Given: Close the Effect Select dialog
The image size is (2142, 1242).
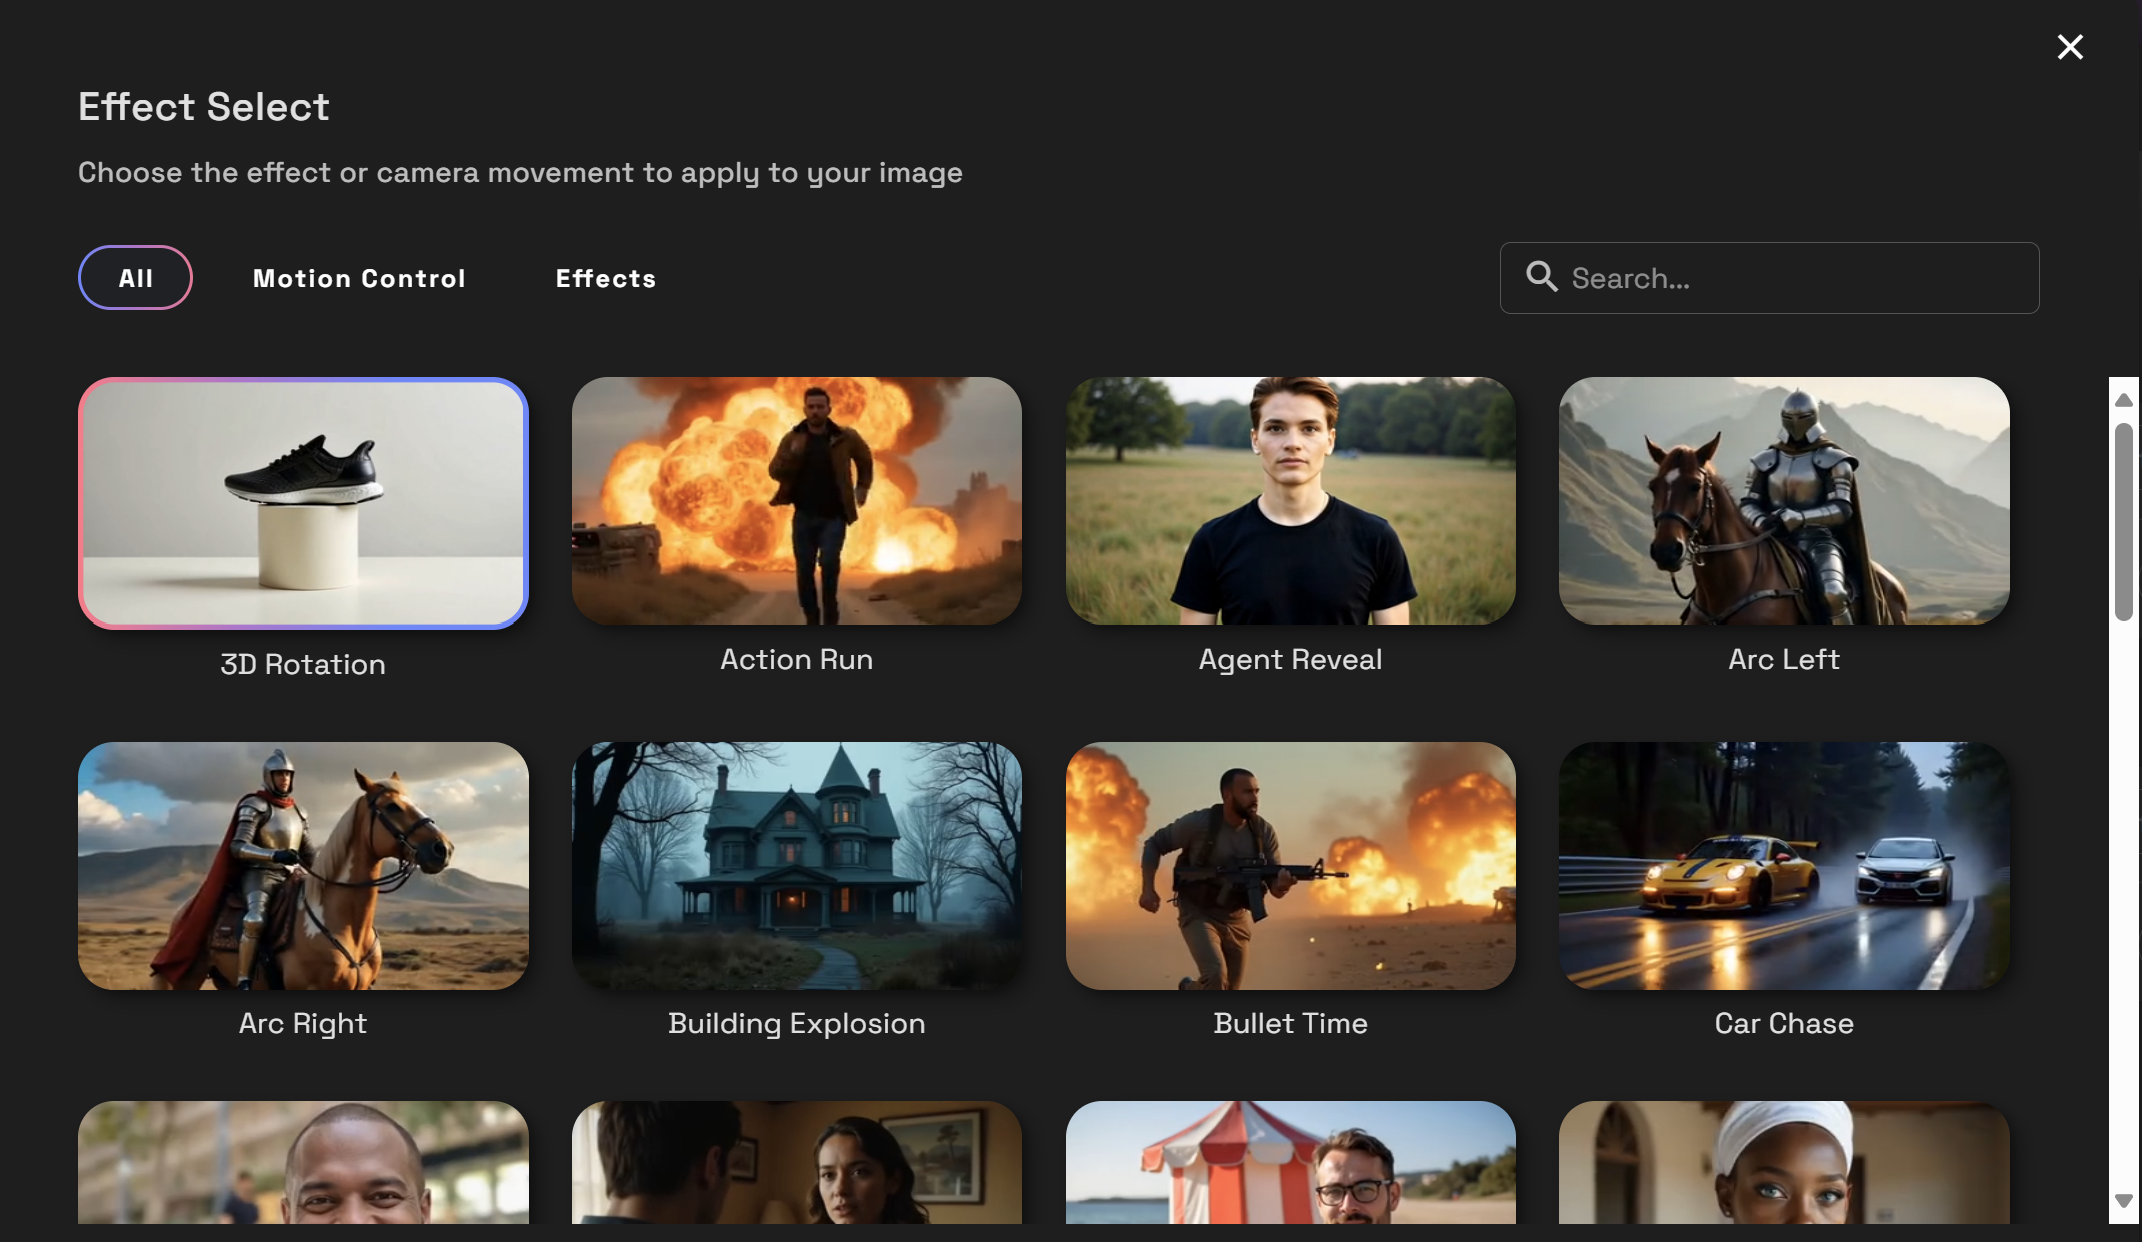Looking at the screenshot, I should tap(2069, 46).
